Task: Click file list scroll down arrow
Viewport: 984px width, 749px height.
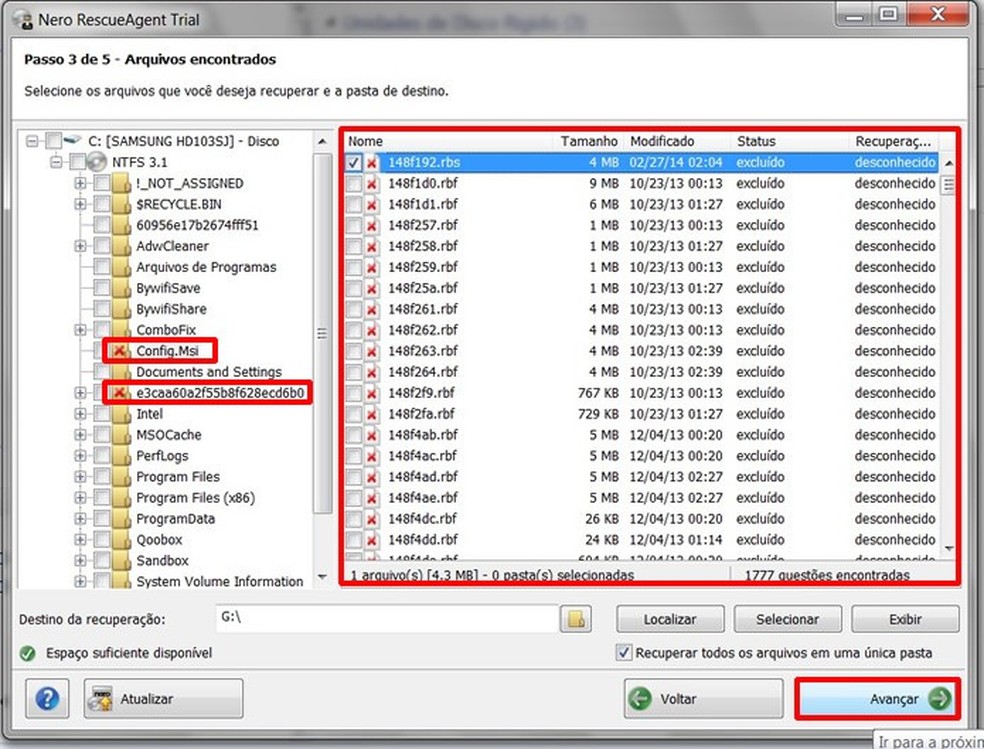Action: pos(948,549)
